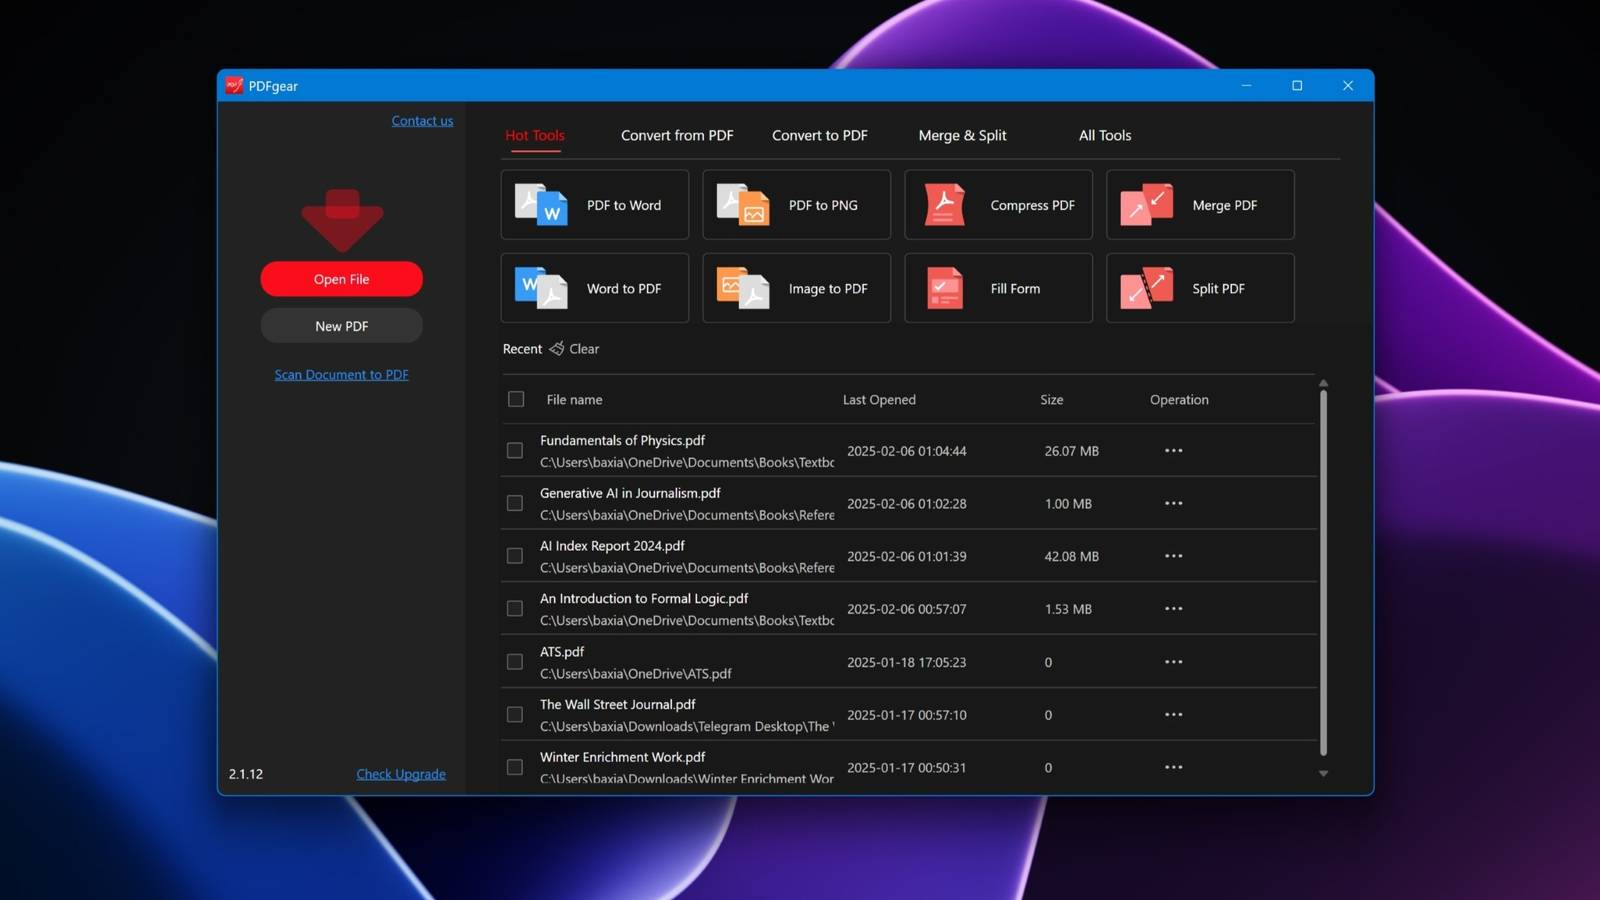1600x900 pixels.
Task: Tick the select-all checkbox in the table header
Action: coord(516,399)
